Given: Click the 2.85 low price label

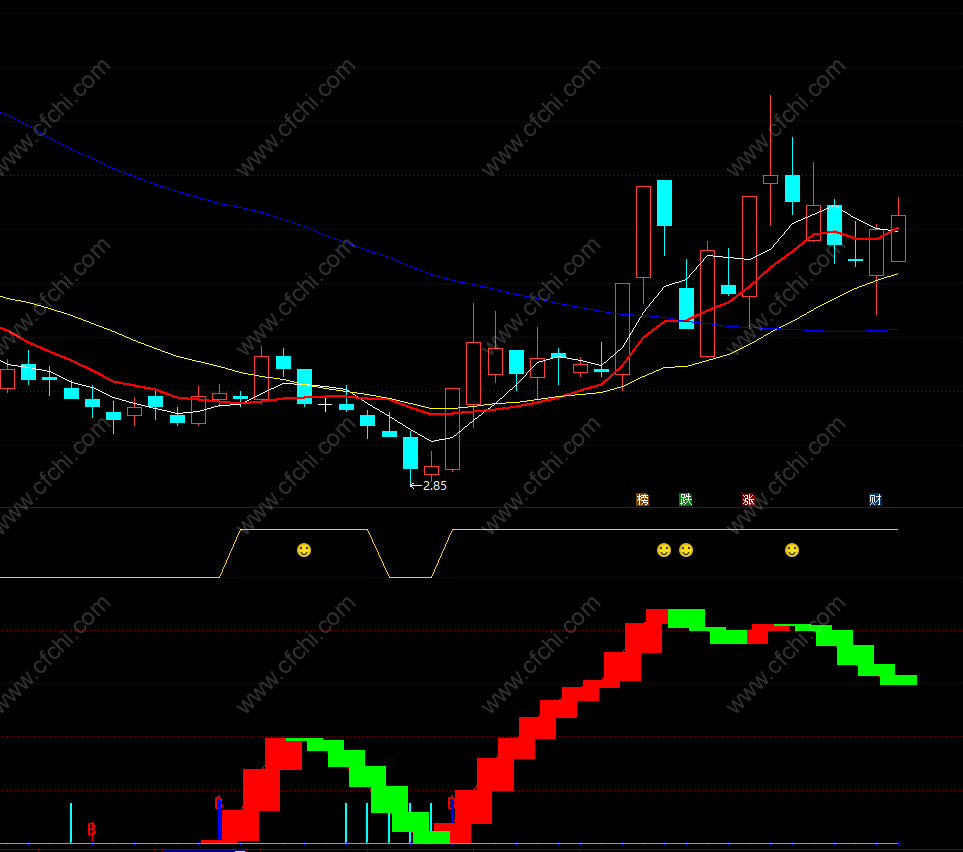Looking at the screenshot, I should pos(435,486).
